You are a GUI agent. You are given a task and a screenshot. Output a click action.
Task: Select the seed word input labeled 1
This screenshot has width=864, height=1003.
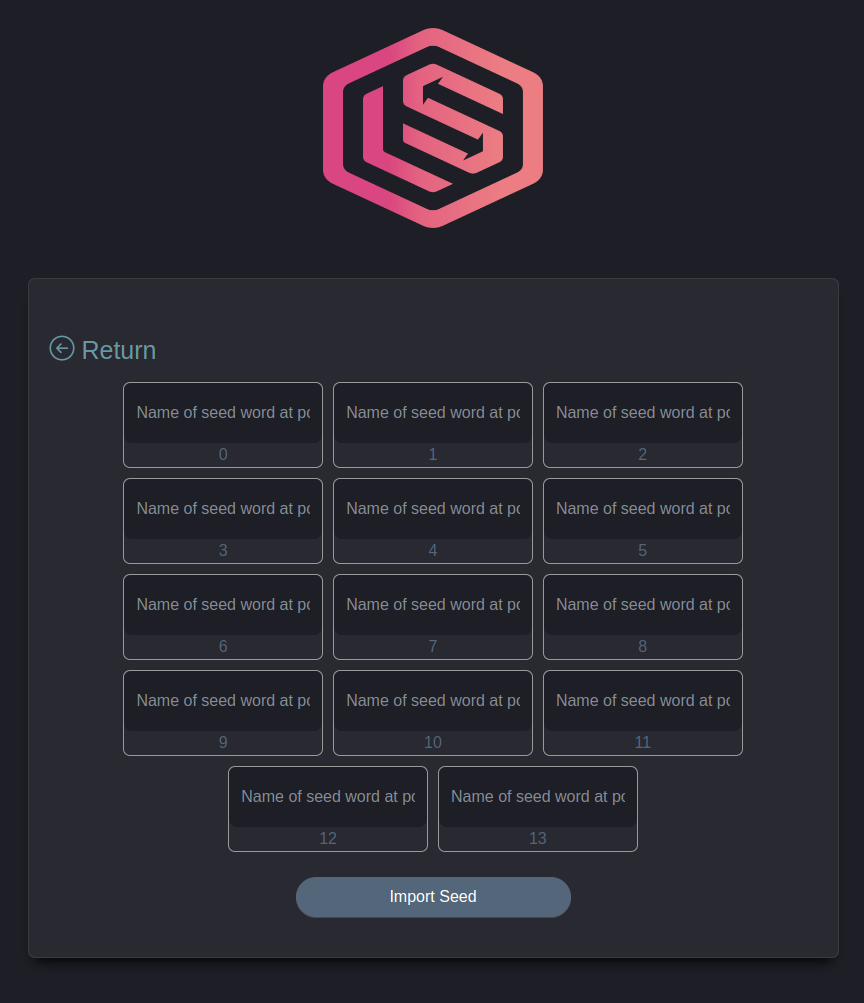pyautogui.click(x=433, y=413)
